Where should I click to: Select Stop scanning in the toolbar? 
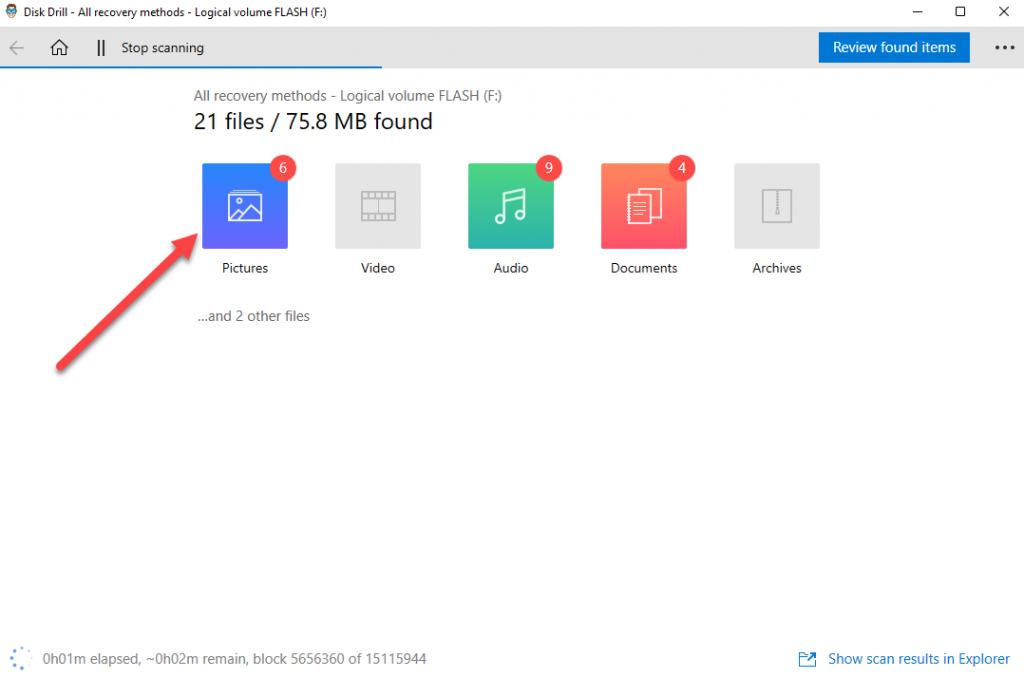[x=164, y=47]
